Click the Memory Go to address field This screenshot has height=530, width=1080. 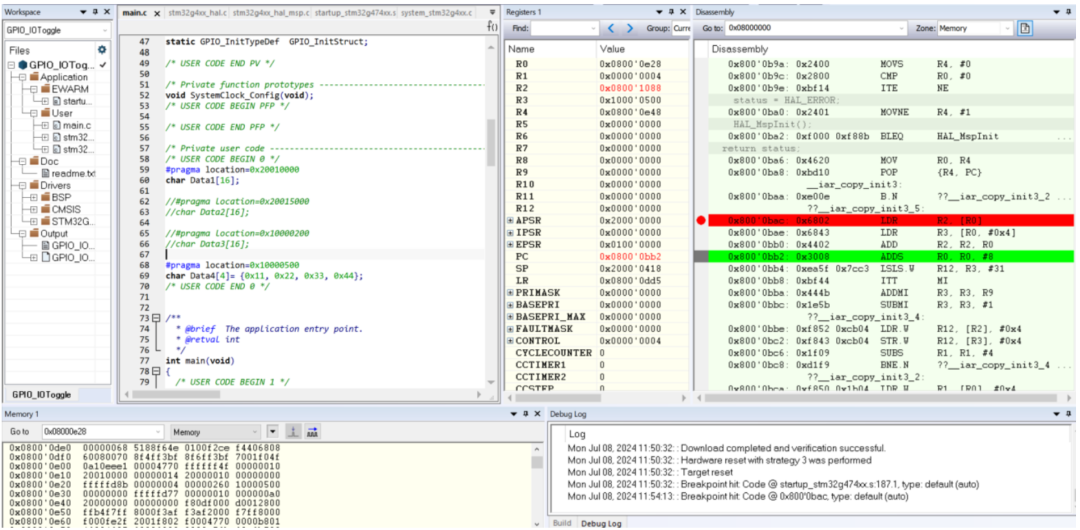[102, 432]
